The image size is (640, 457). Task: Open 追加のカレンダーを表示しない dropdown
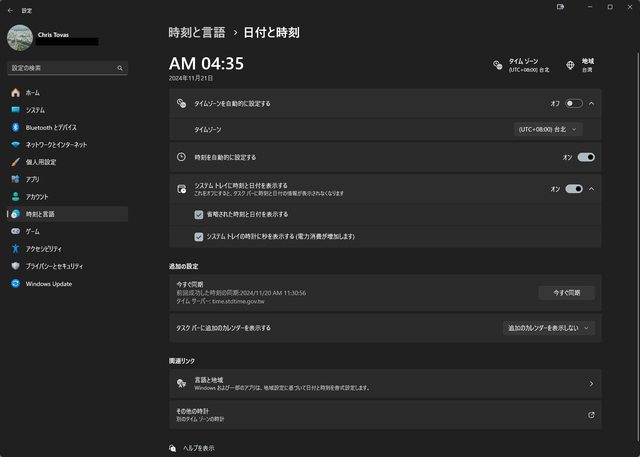click(x=549, y=327)
